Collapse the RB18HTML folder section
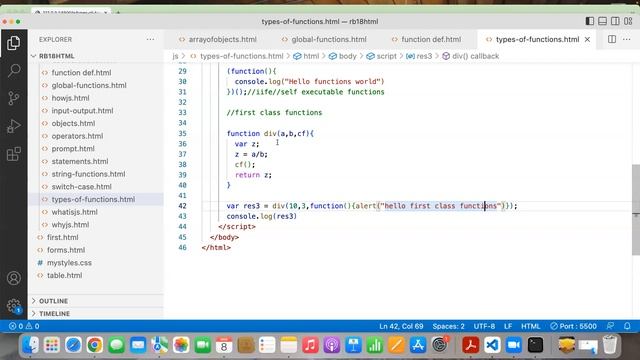640x360 pixels. coord(96,56)
